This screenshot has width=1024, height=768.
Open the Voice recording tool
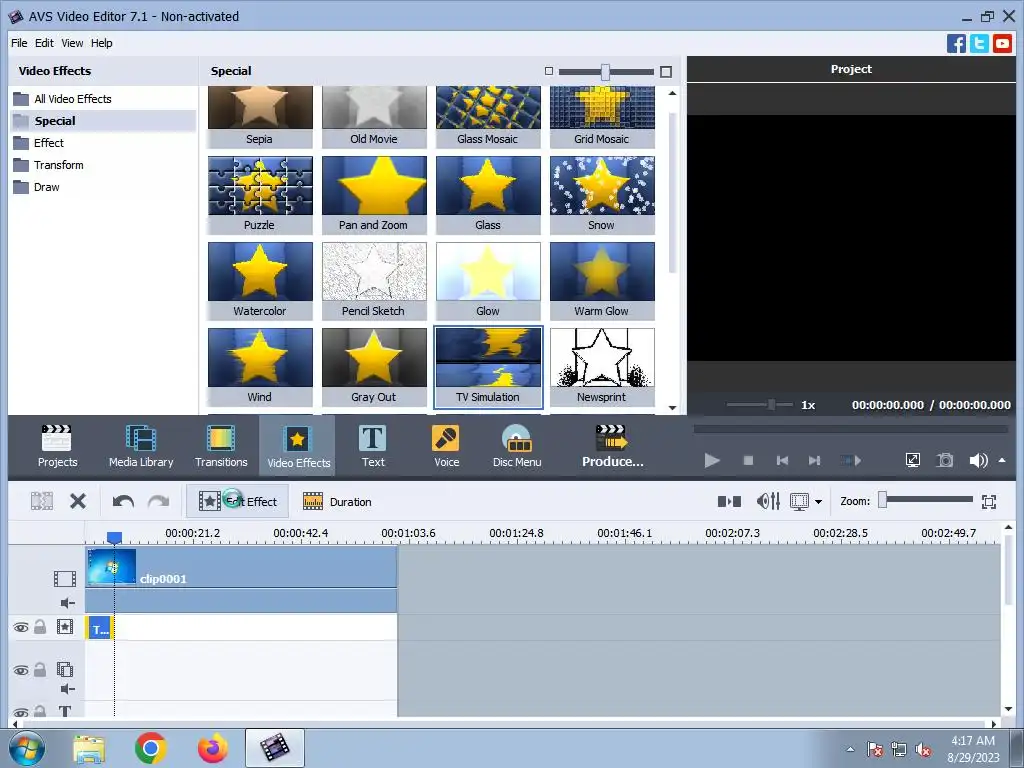(x=446, y=447)
